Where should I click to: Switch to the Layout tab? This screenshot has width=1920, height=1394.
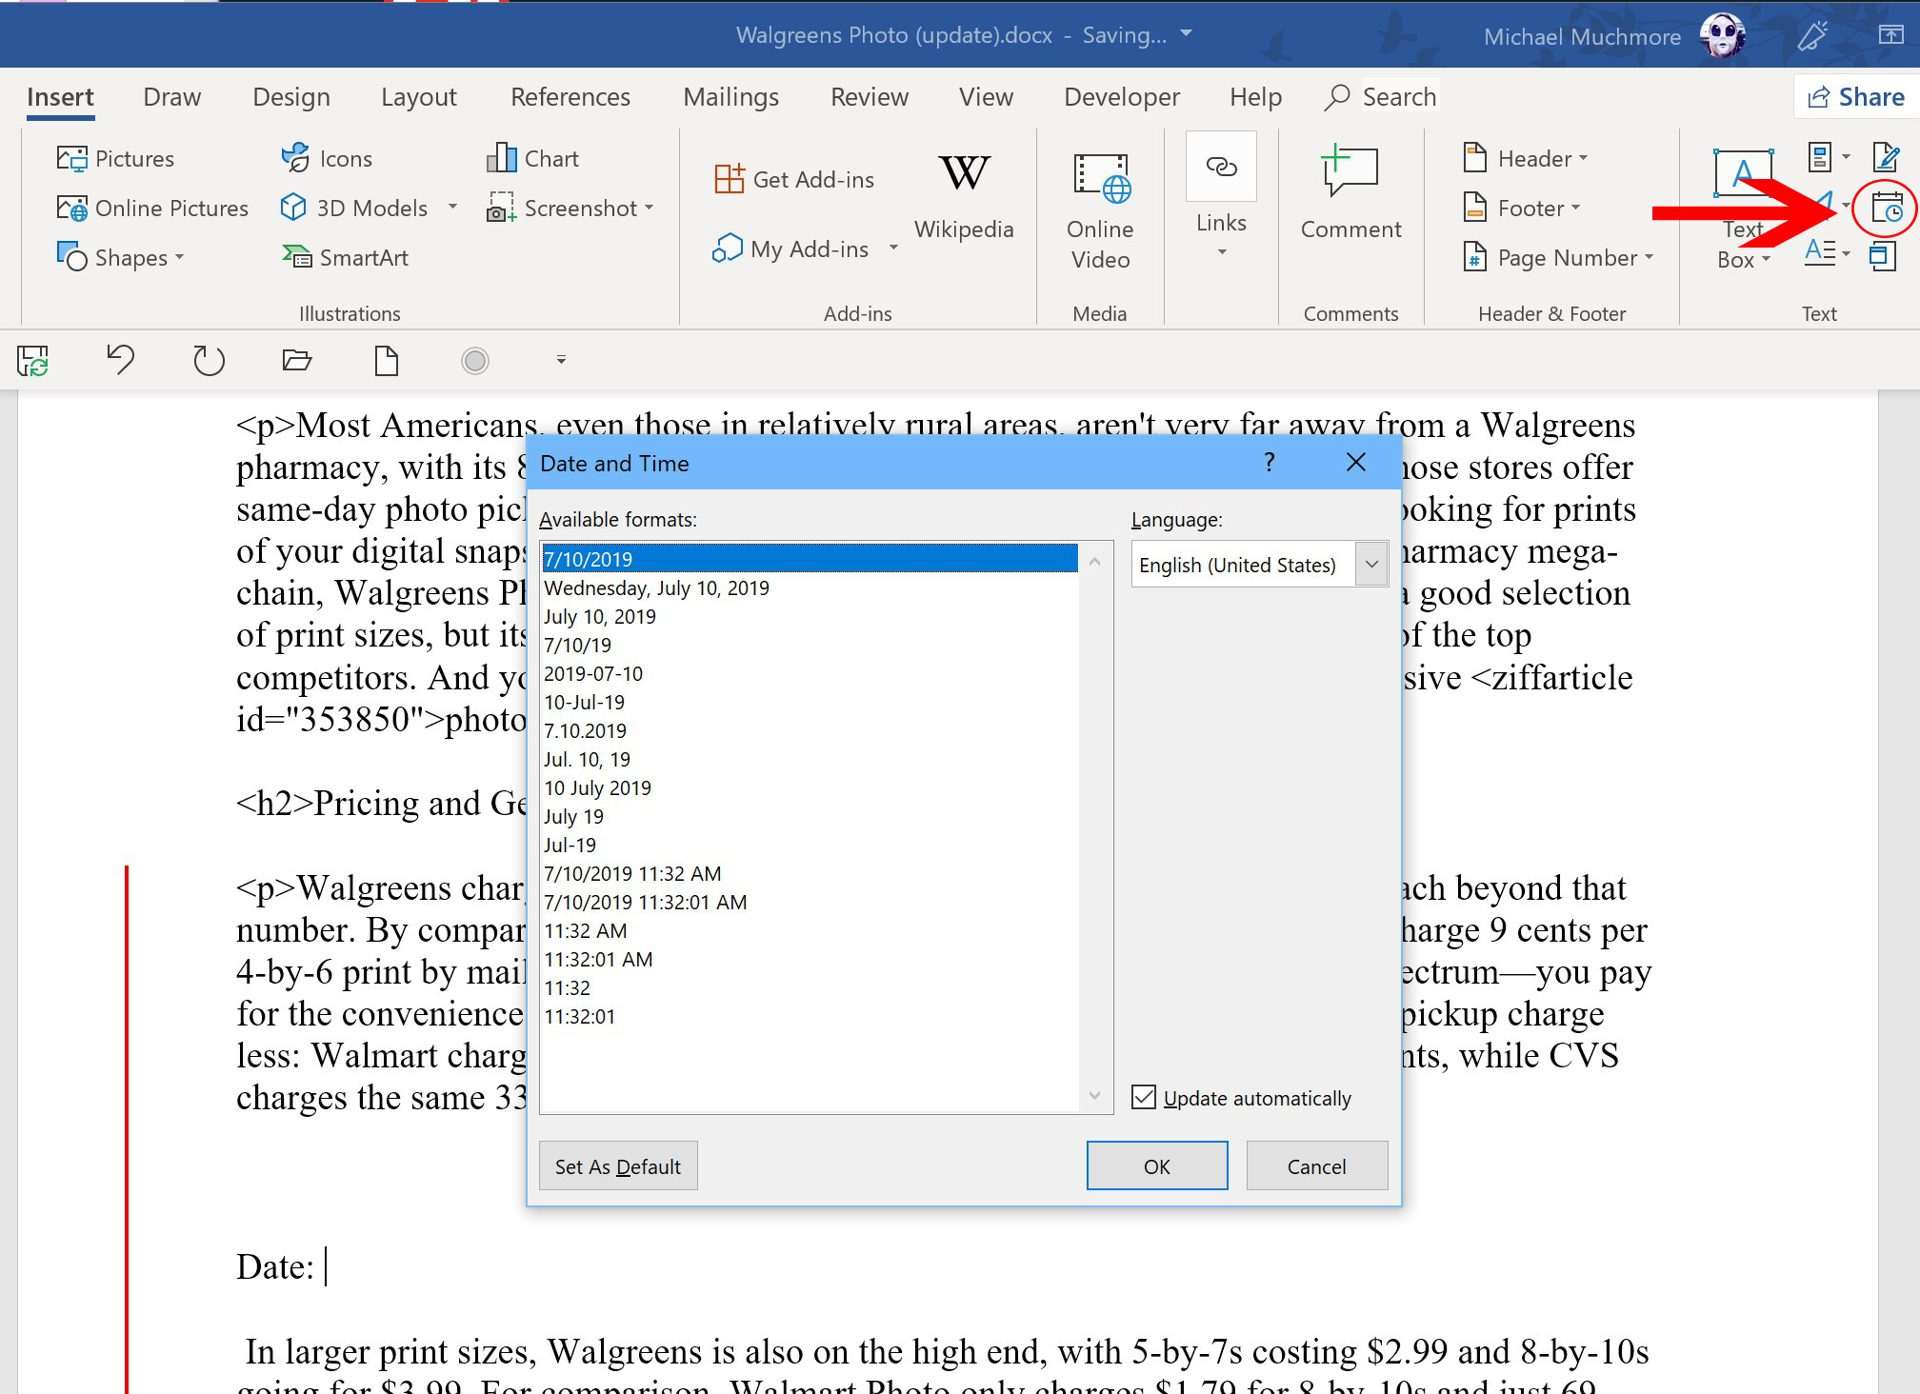coord(418,97)
